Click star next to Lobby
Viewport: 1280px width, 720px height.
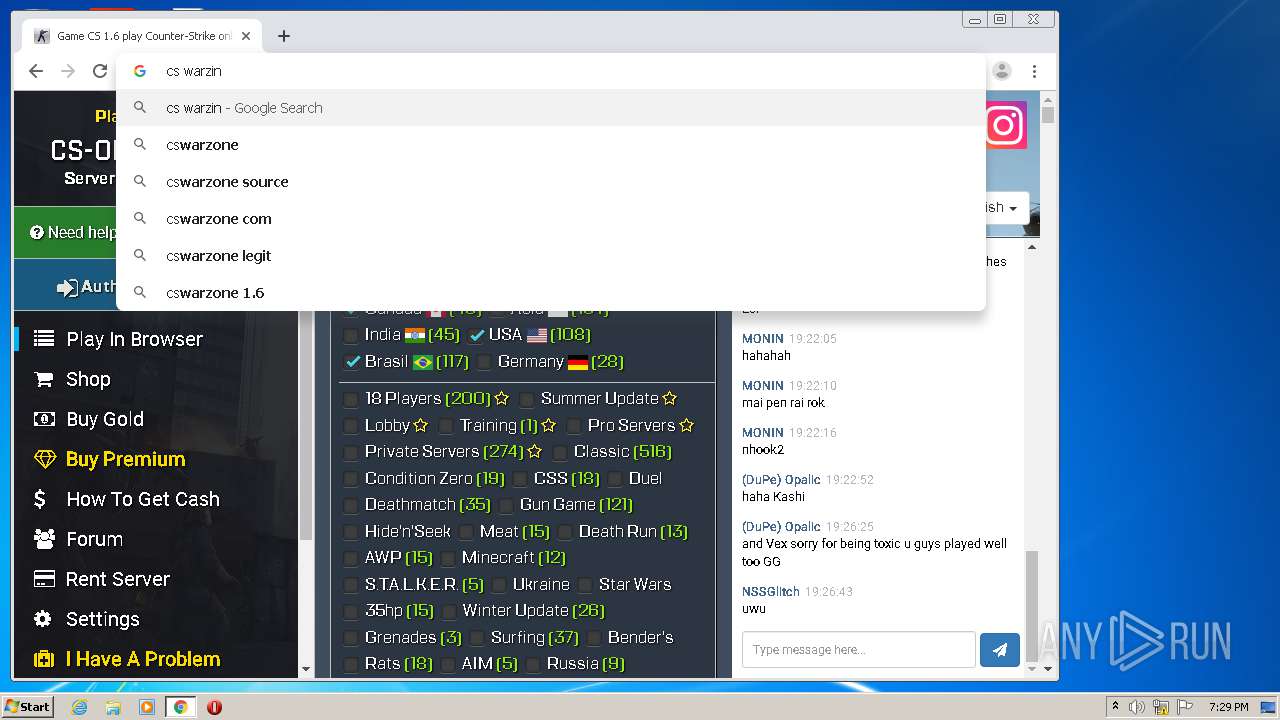tap(421, 426)
